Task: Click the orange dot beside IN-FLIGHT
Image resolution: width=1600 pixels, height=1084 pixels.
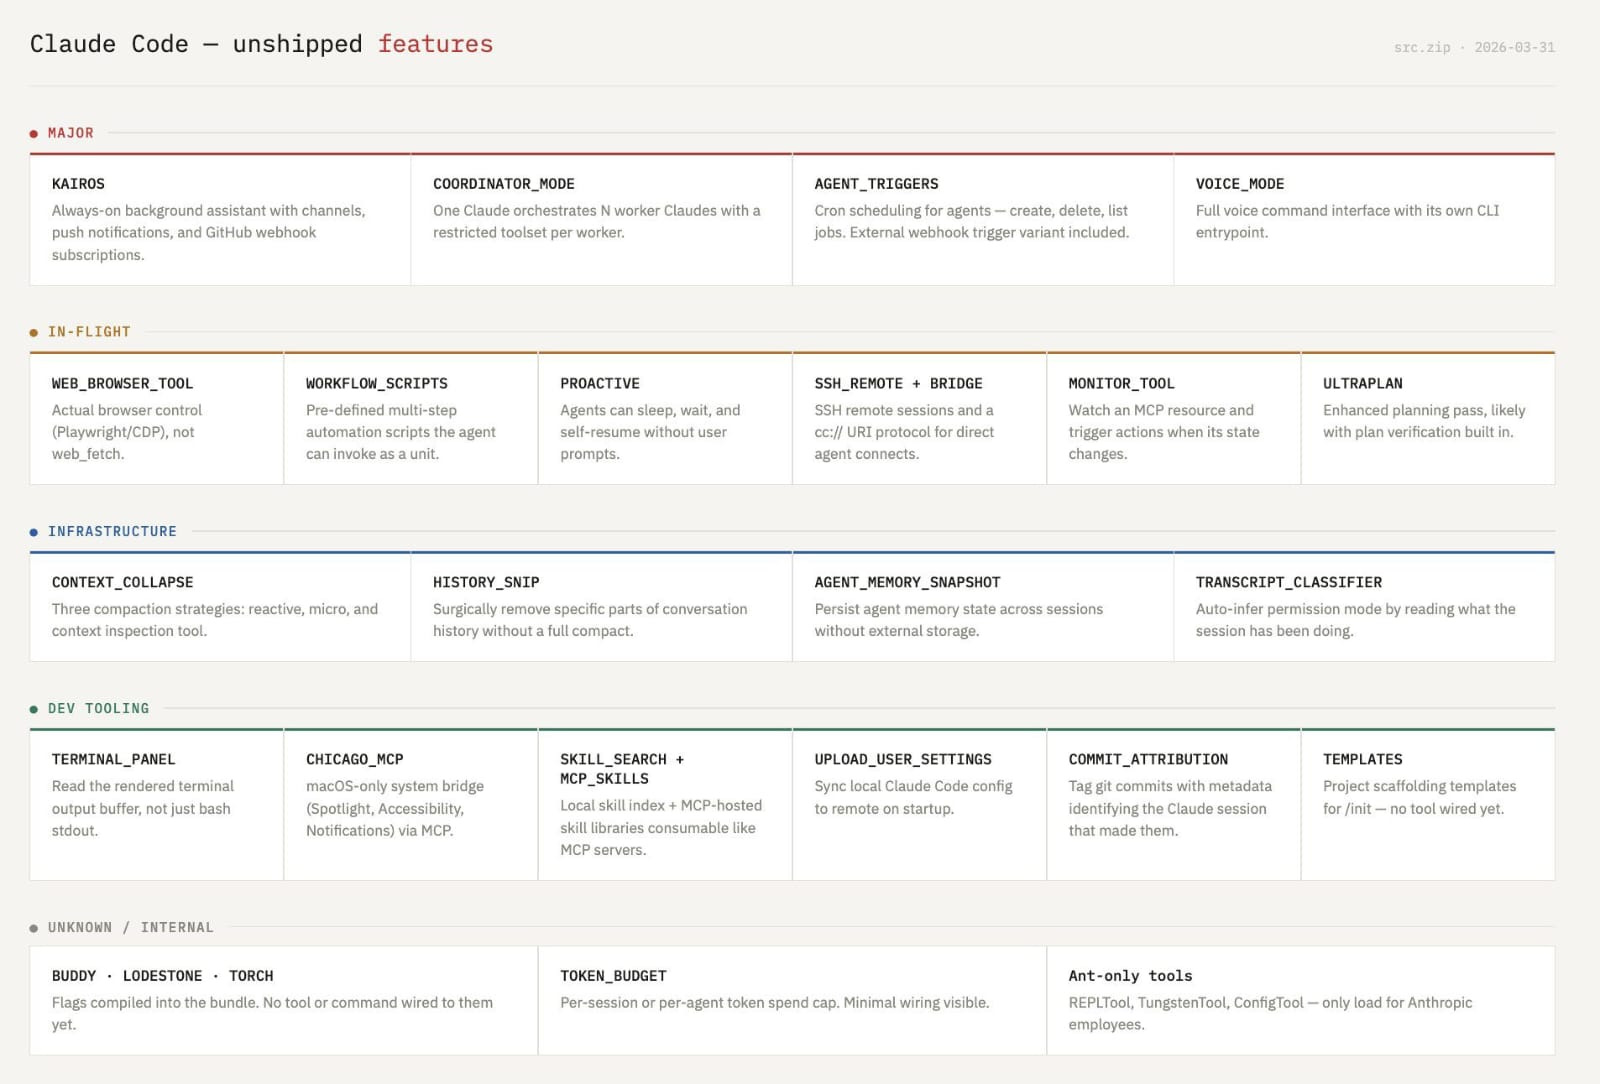Action: coord(34,332)
